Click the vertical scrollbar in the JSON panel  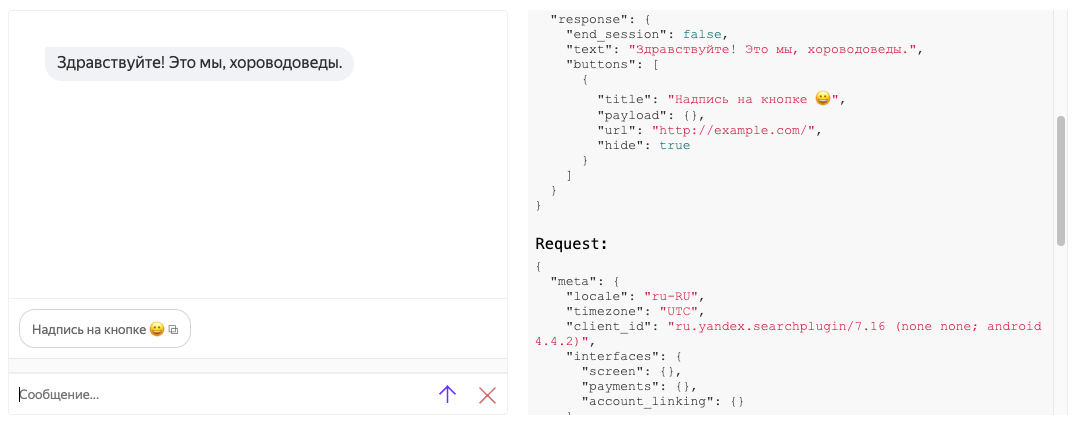1061,180
